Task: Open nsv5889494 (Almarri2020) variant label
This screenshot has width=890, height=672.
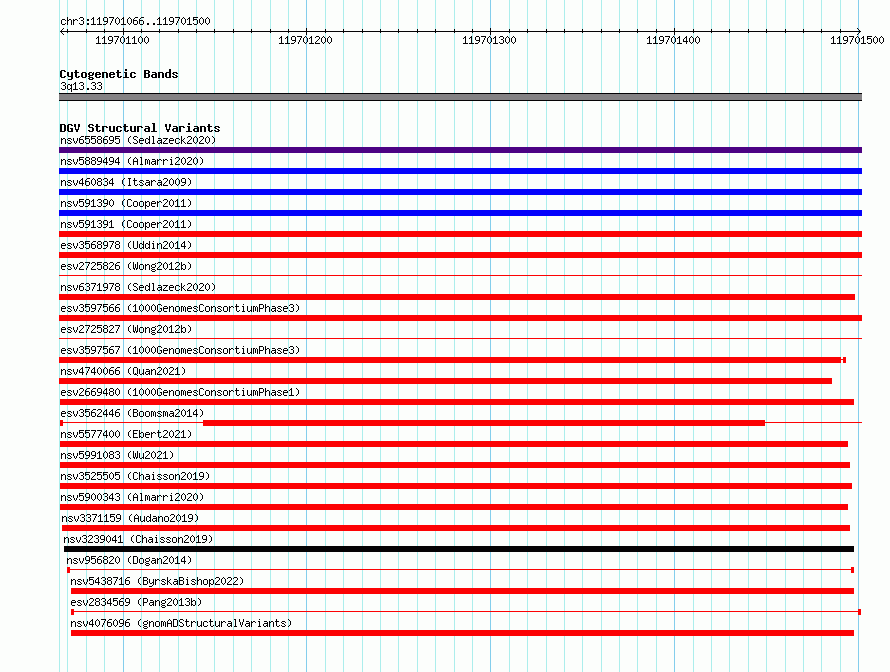Action: [132, 161]
